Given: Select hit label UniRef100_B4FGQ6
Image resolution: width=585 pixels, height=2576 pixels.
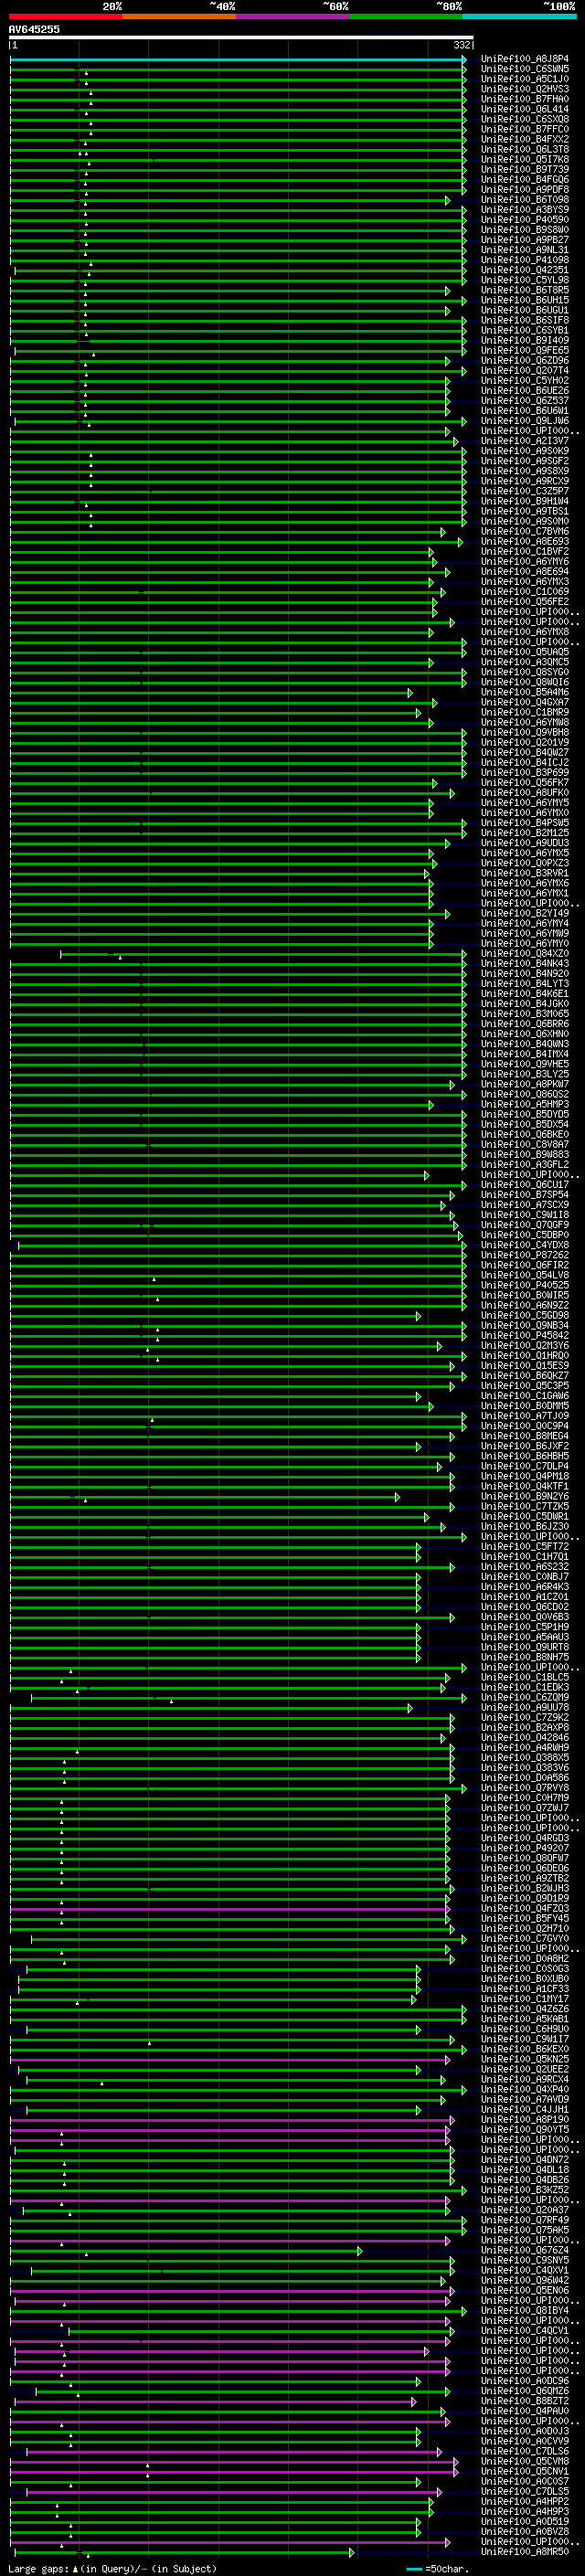Looking at the screenshot, I should (x=525, y=179).
